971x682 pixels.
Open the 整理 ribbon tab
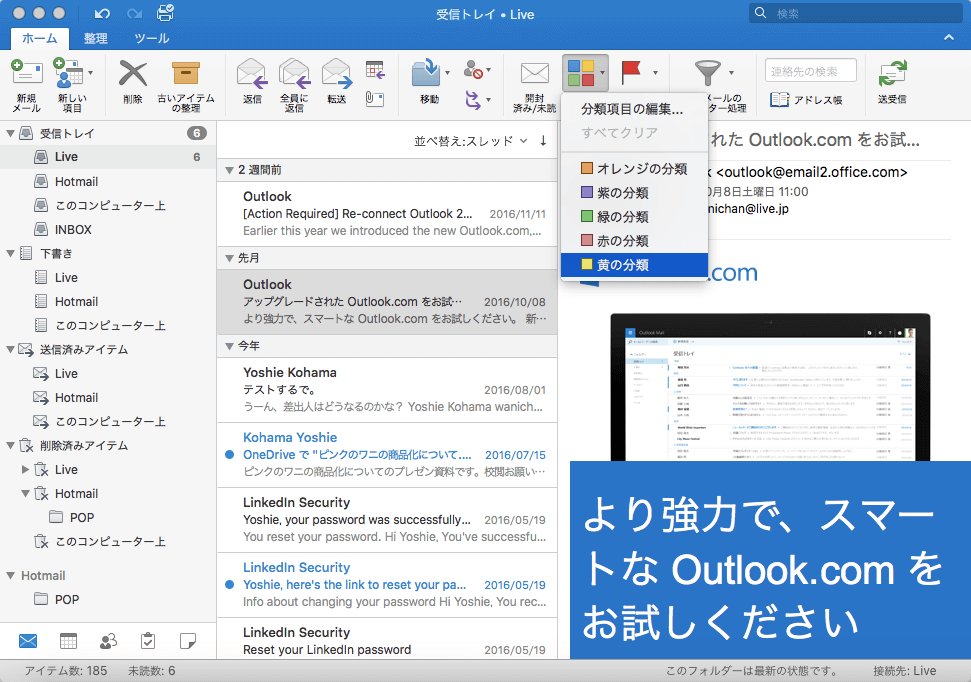point(95,38)
